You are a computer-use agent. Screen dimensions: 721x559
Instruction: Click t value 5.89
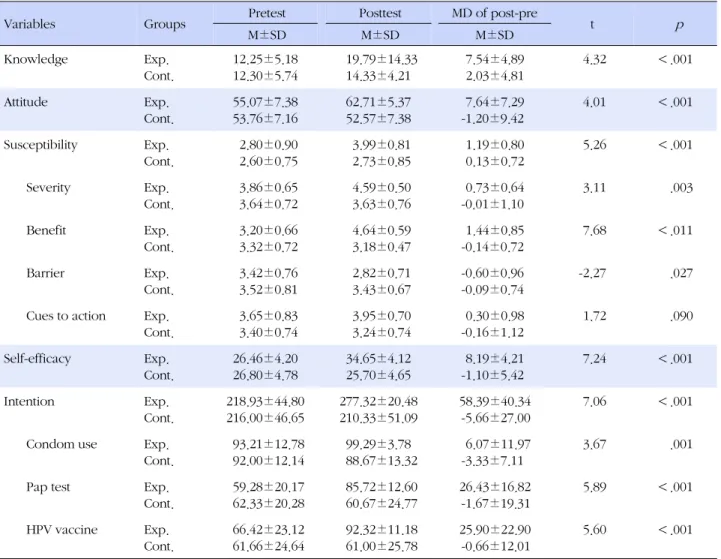(x=595, y=487)
